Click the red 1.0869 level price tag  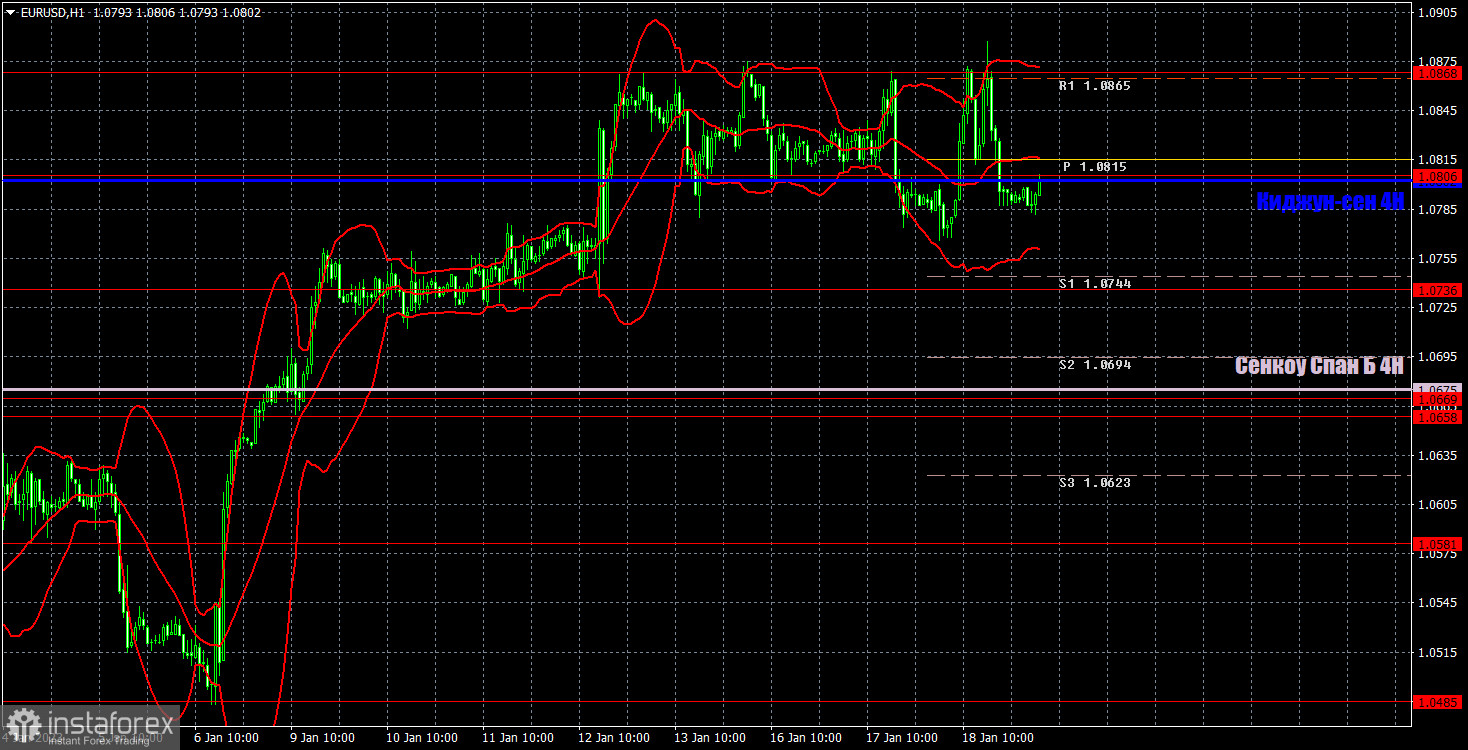pos(1438,73)
